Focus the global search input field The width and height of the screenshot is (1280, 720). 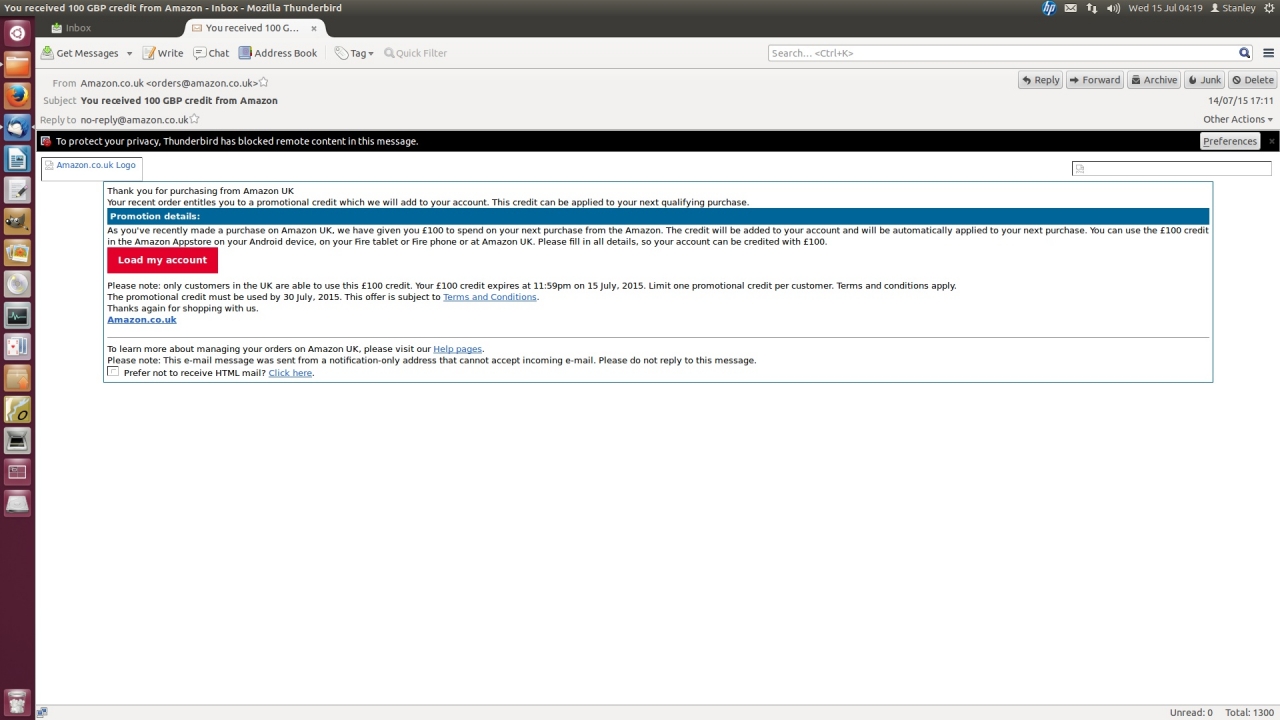coord(1002,53)
